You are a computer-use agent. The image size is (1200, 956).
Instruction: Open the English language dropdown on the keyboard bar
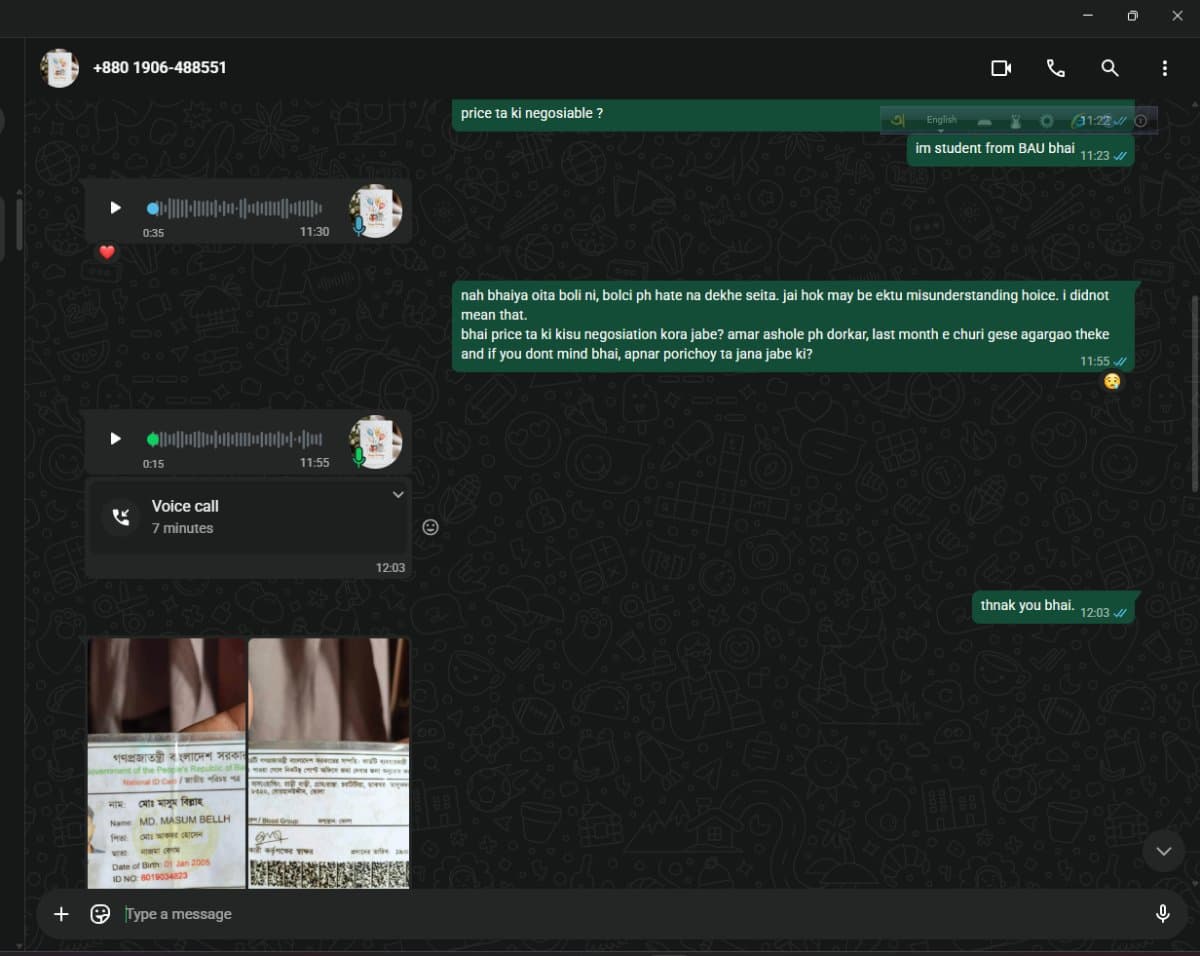point(941,120)
